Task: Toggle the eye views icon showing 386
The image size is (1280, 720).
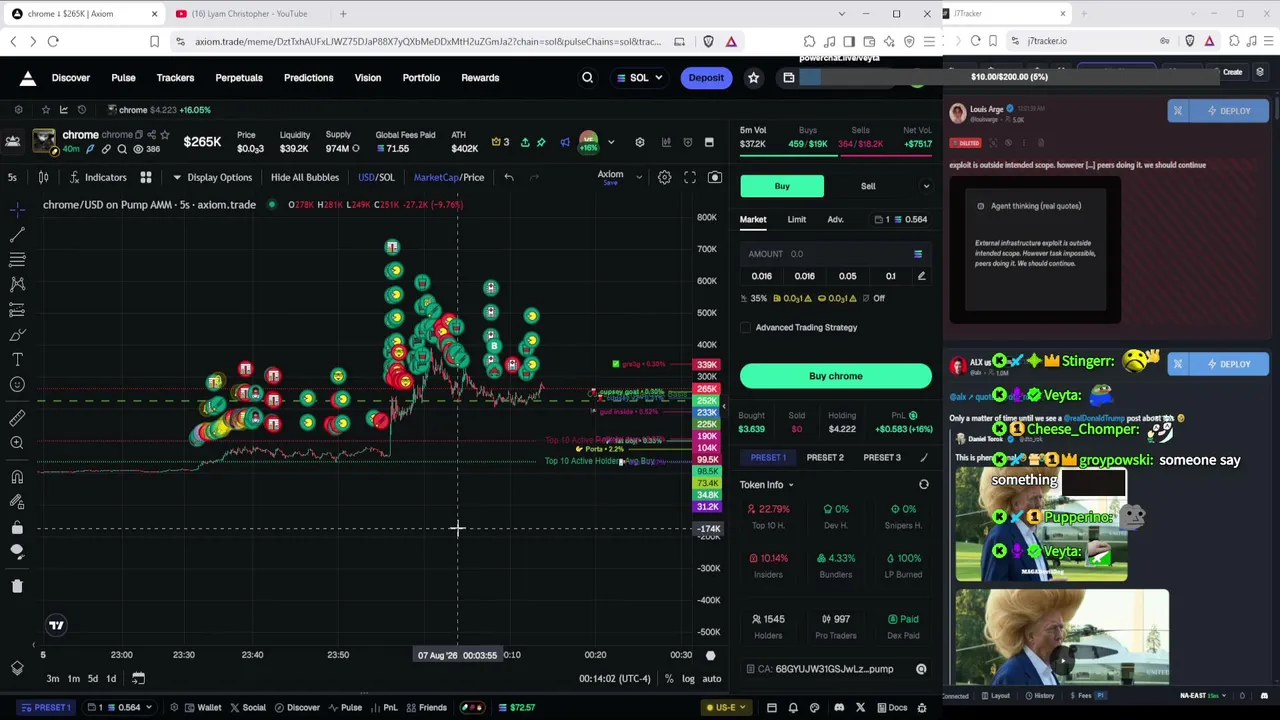Action: [139, 149]
